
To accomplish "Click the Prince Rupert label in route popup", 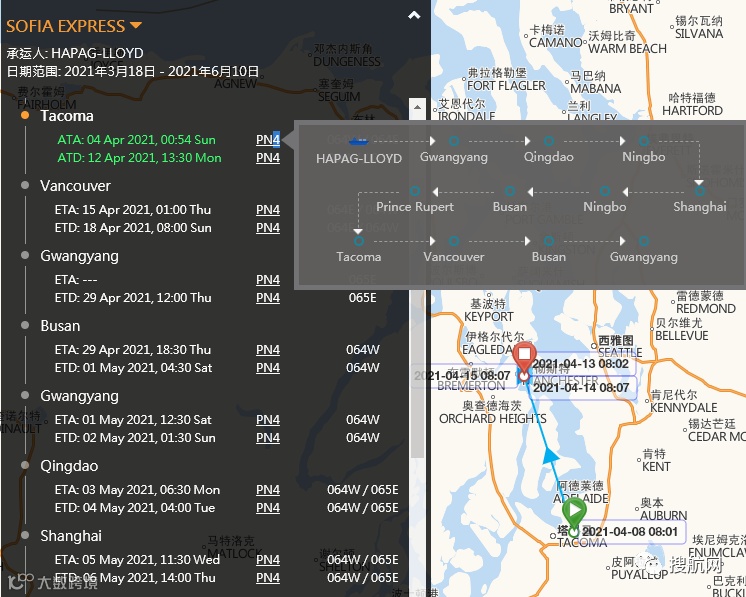I will [x=414, y=206].
